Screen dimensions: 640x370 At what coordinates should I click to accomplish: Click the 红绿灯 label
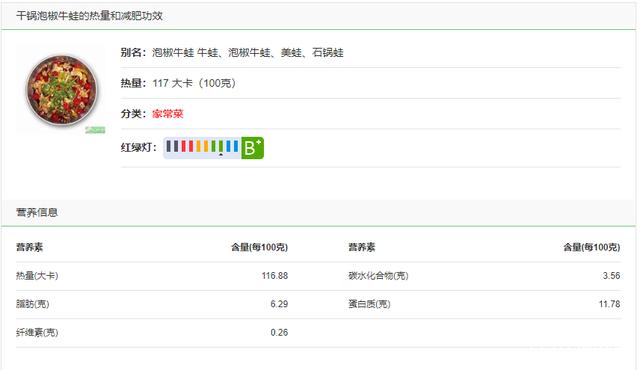(x=139, y=148)
